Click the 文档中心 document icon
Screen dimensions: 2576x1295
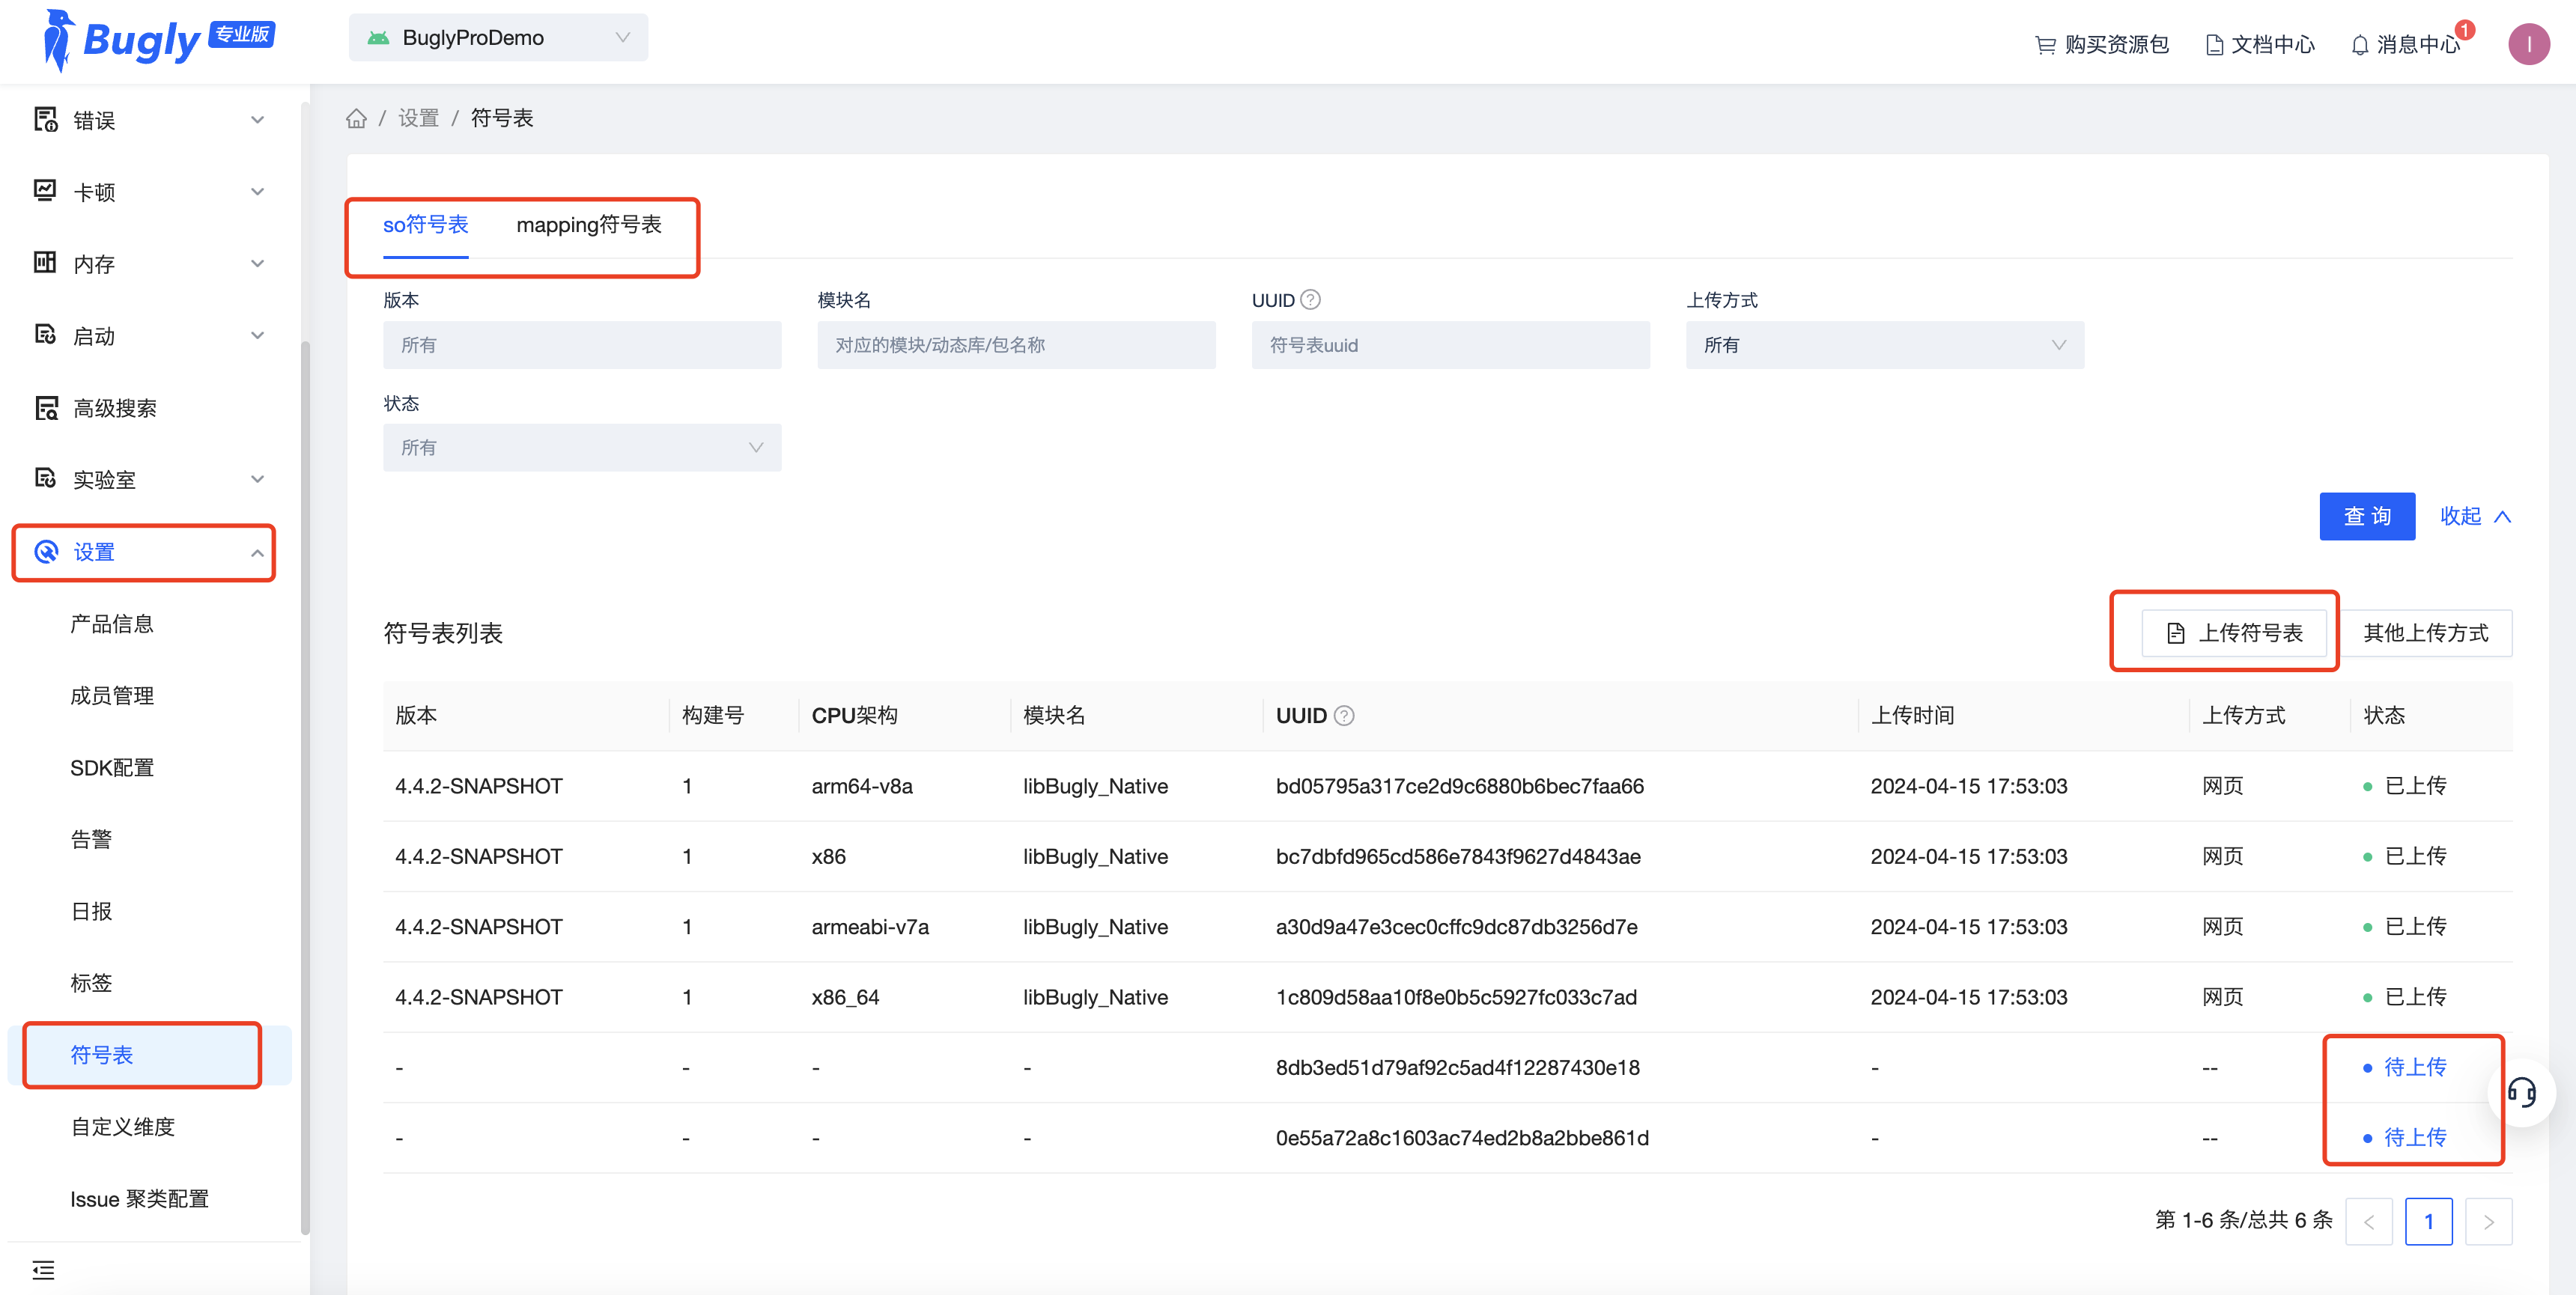[2214, 45]
